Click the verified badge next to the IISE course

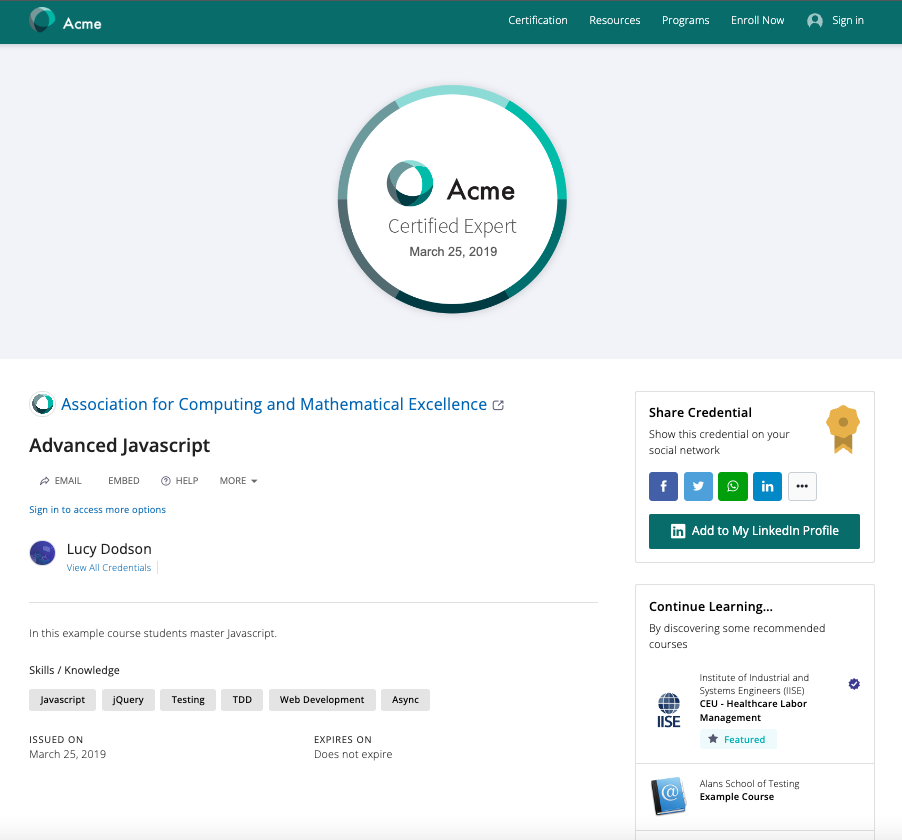pyautogui.click(x=854, y=684)
